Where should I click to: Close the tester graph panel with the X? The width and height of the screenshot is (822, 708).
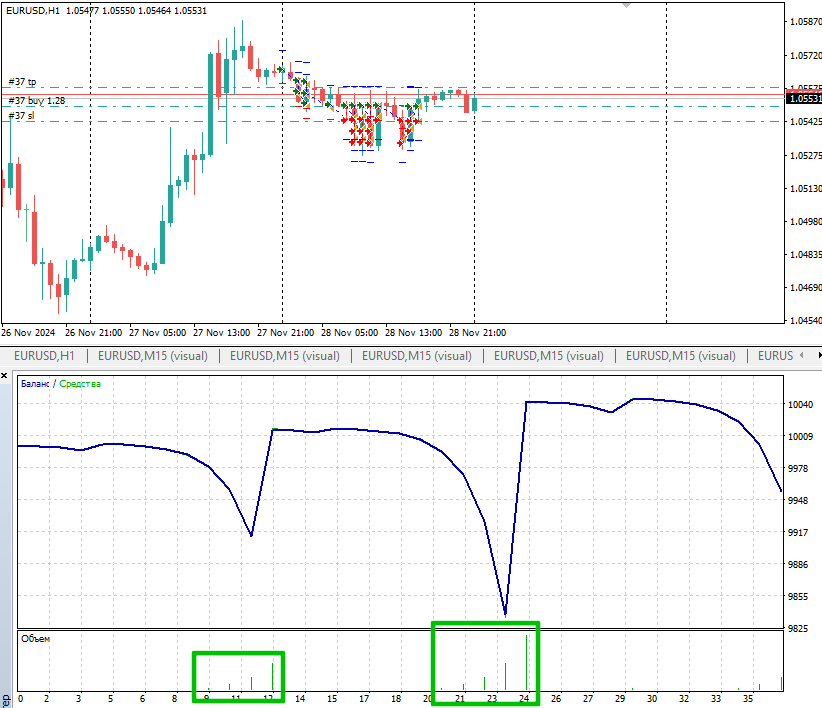[4, 375]
